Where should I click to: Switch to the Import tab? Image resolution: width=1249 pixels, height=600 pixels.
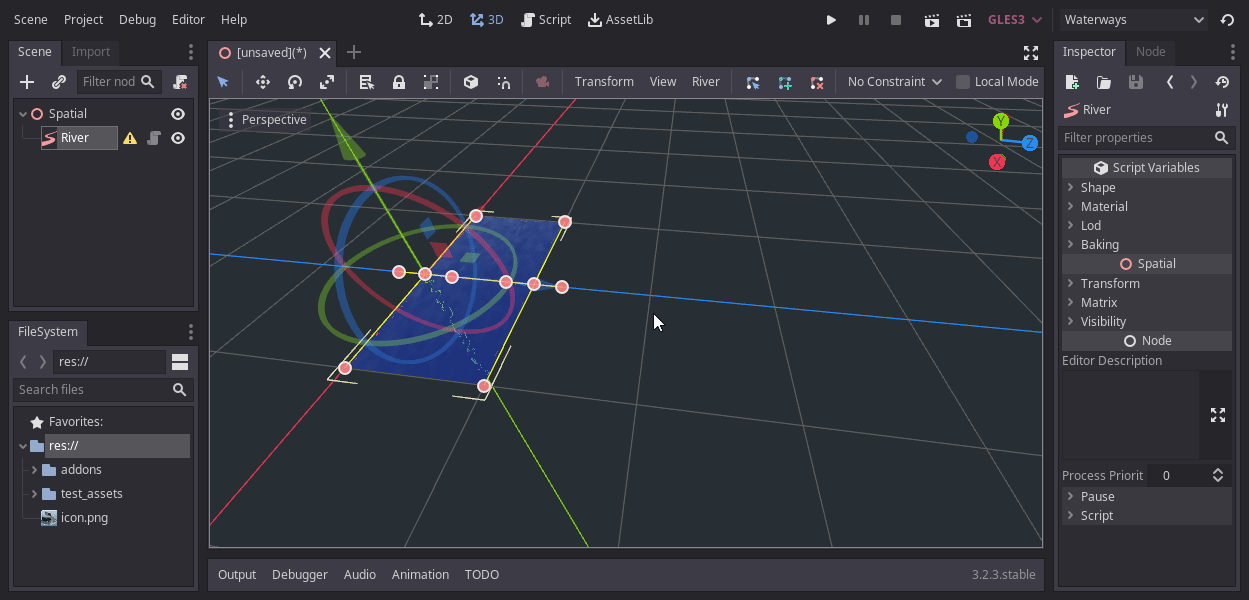point(91,52)
